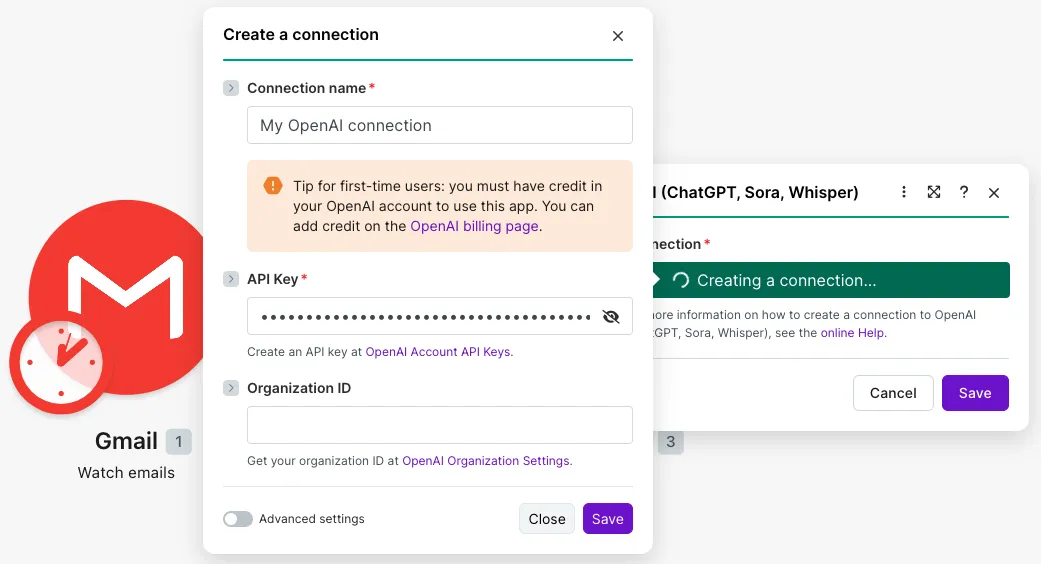Expand the Organization ID field chevron
1041x564 pixels.
point(231,388)
